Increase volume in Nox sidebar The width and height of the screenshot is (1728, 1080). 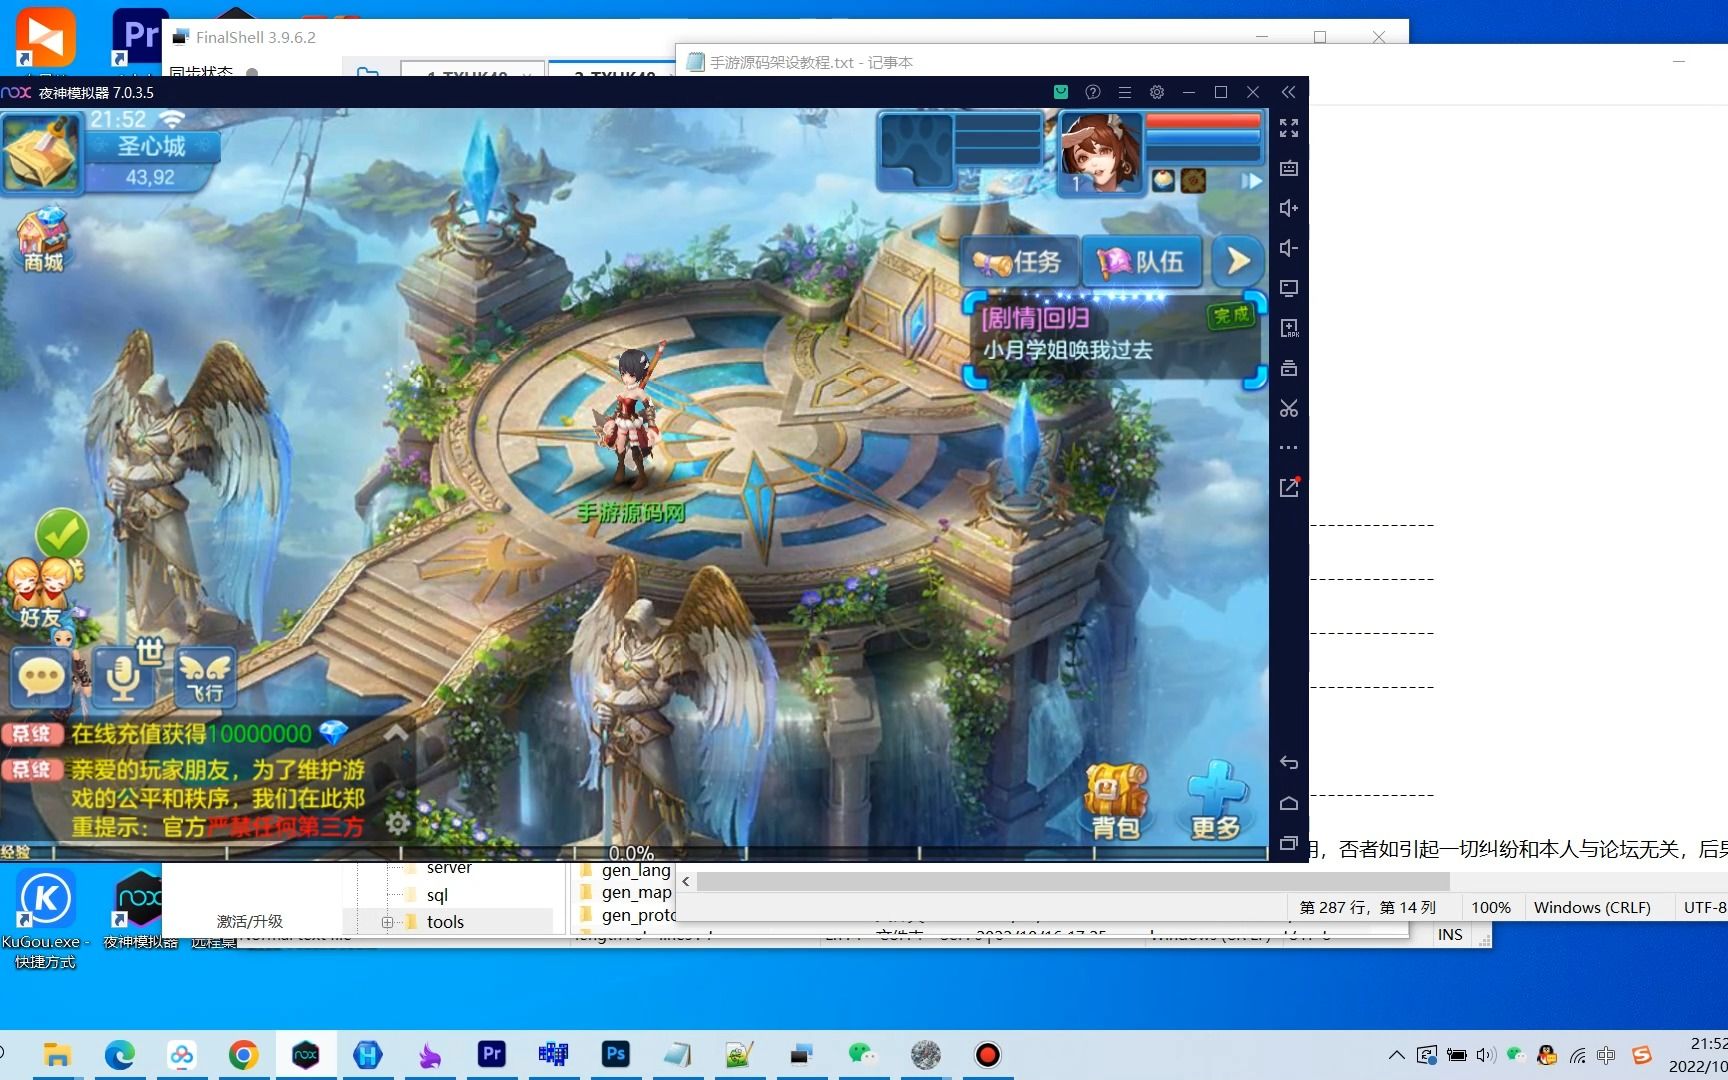point(1289,208)
